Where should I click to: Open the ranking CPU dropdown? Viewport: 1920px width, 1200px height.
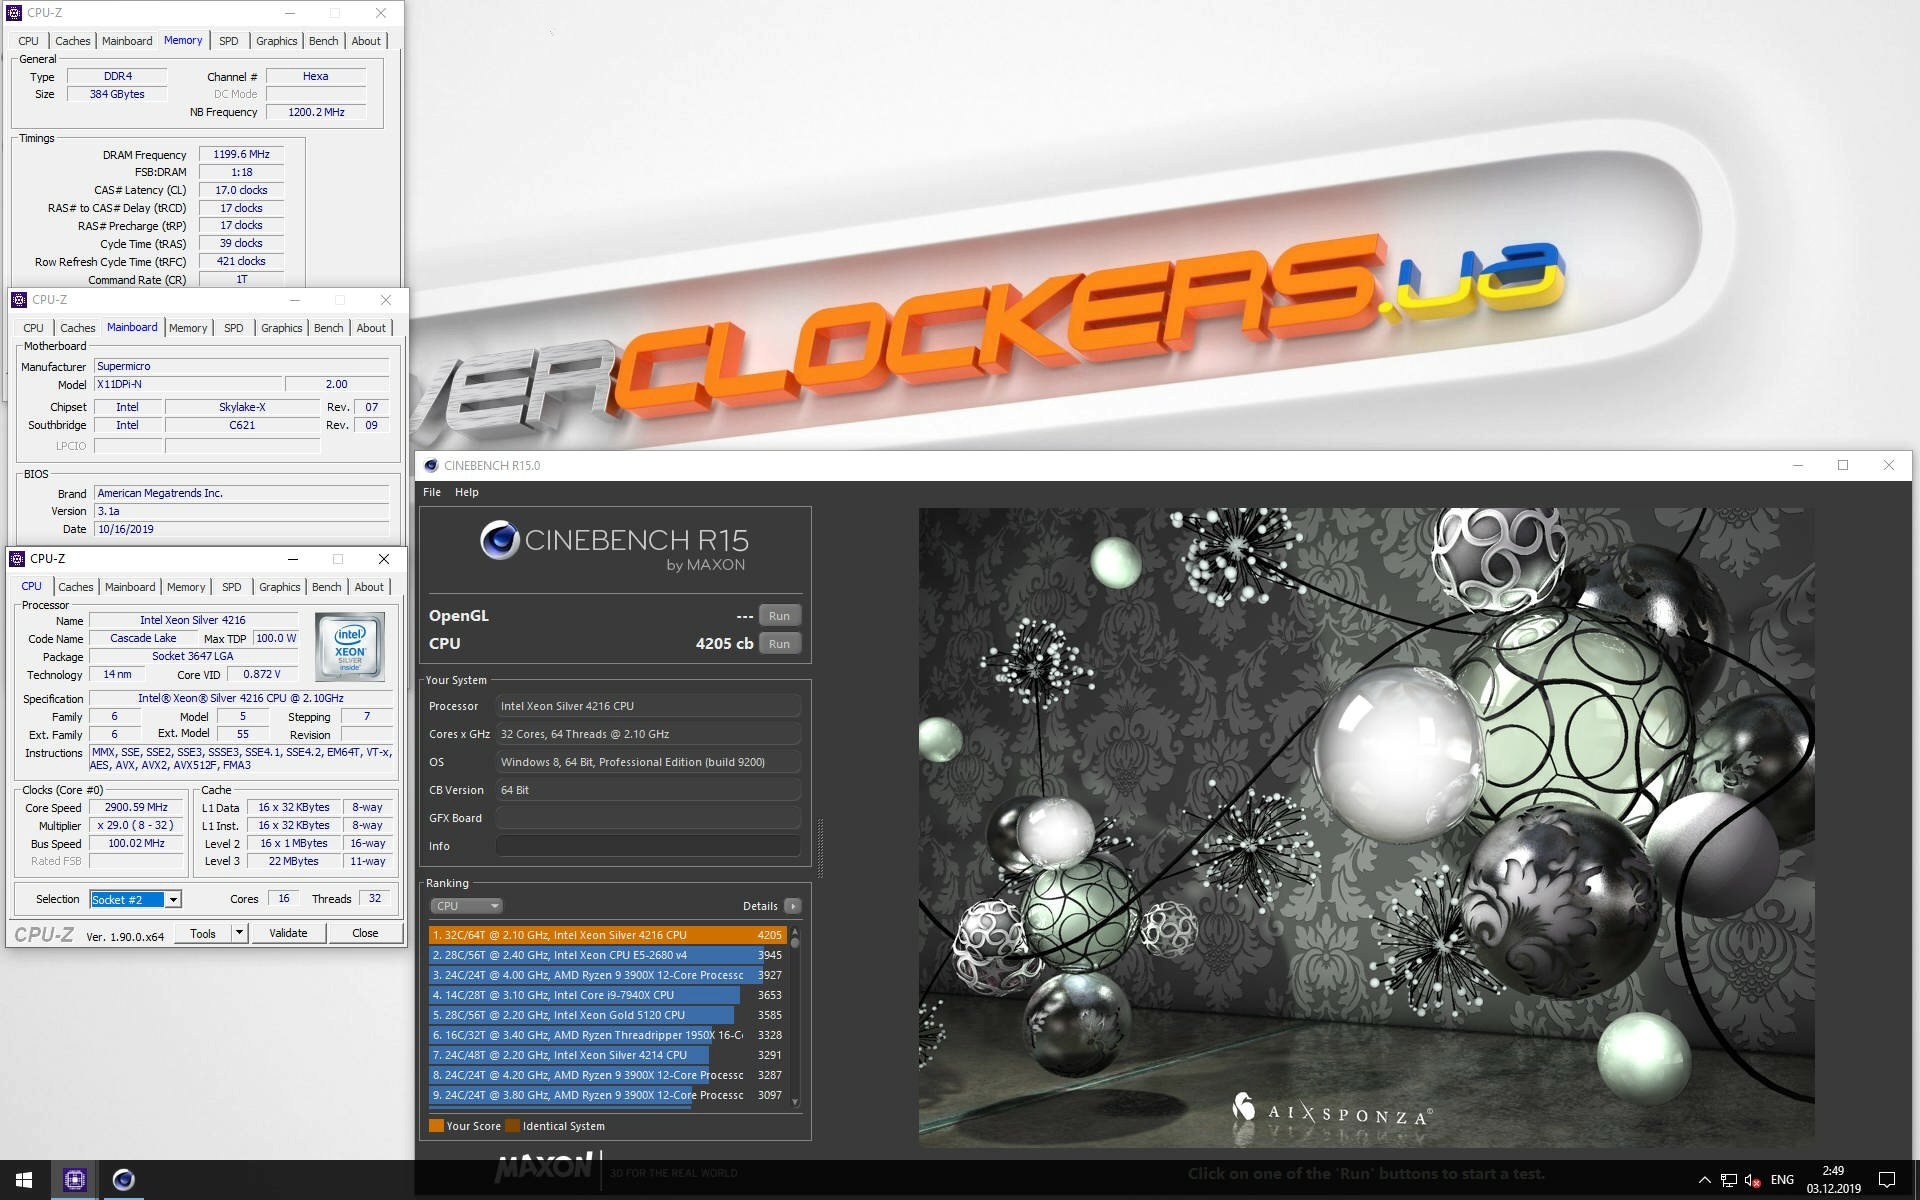(x=466, y=906)
